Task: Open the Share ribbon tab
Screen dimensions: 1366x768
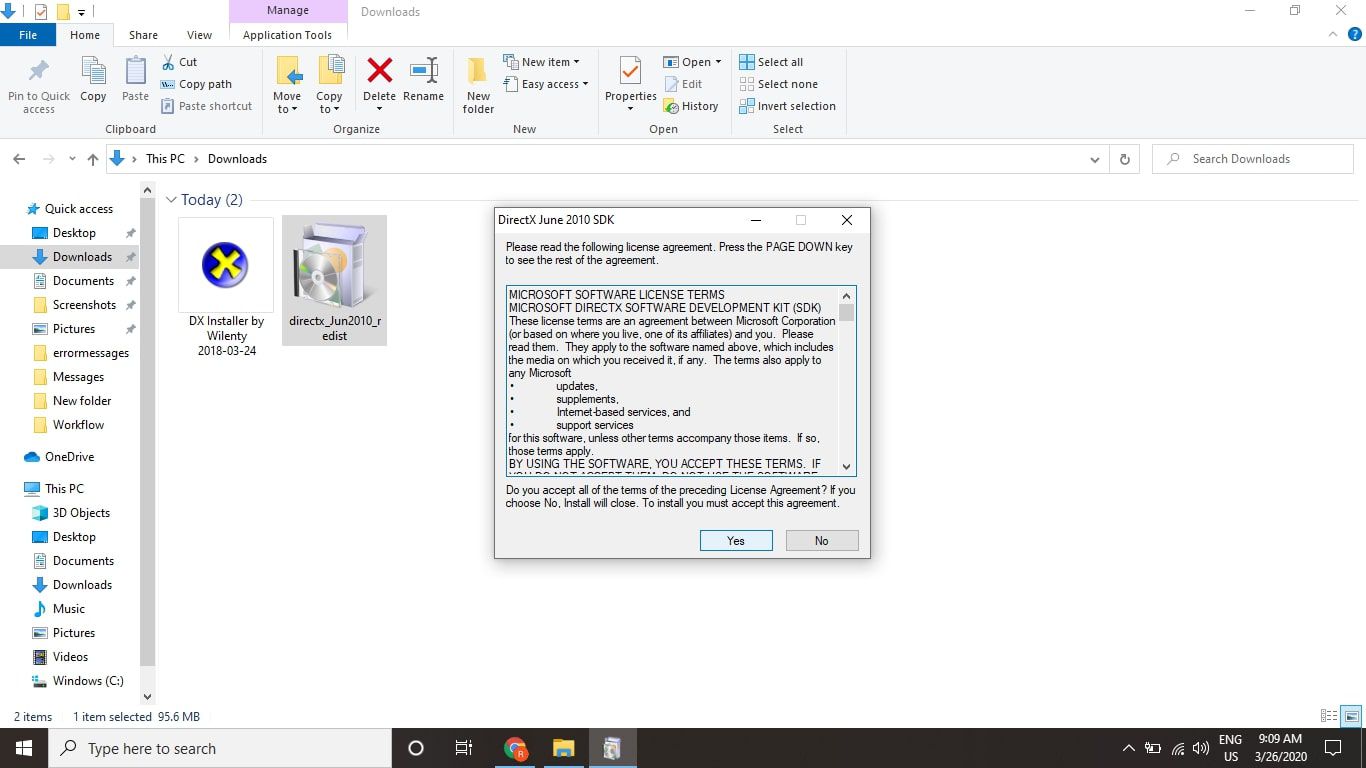Action: tap(143, 35)
